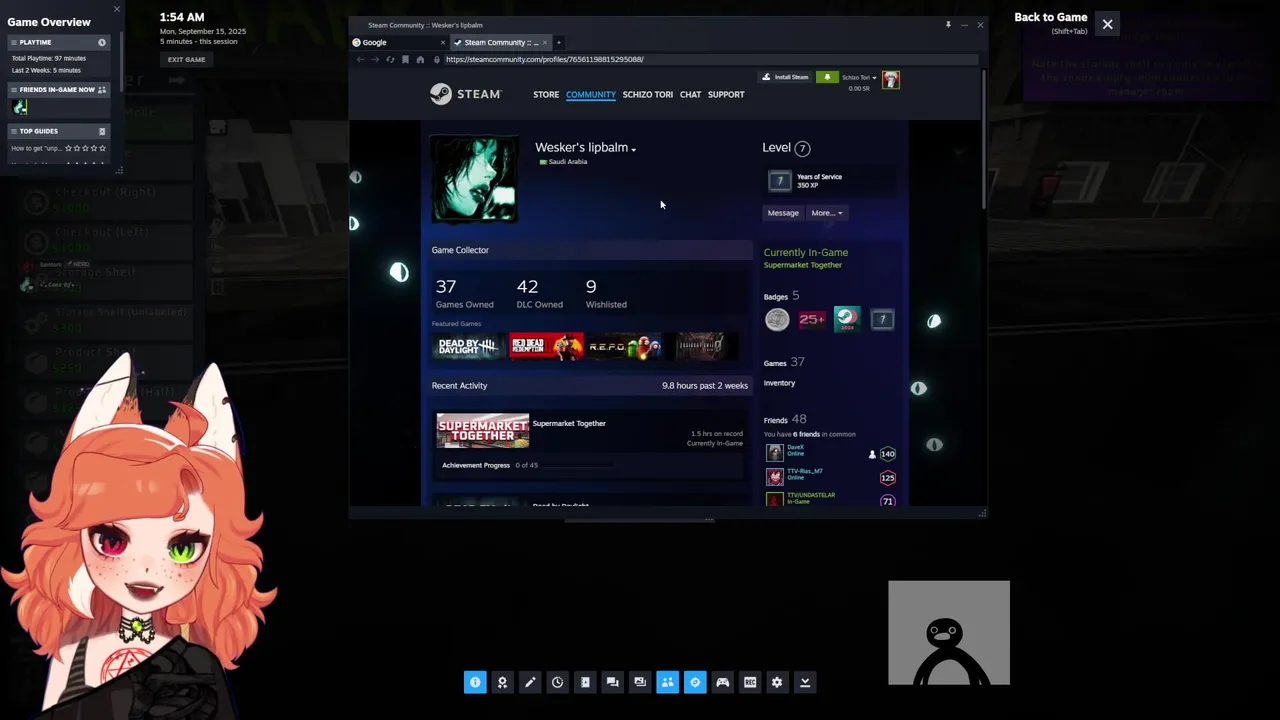
Task: Click the Steam logo in page header
Action: click(x=465, y=94)
